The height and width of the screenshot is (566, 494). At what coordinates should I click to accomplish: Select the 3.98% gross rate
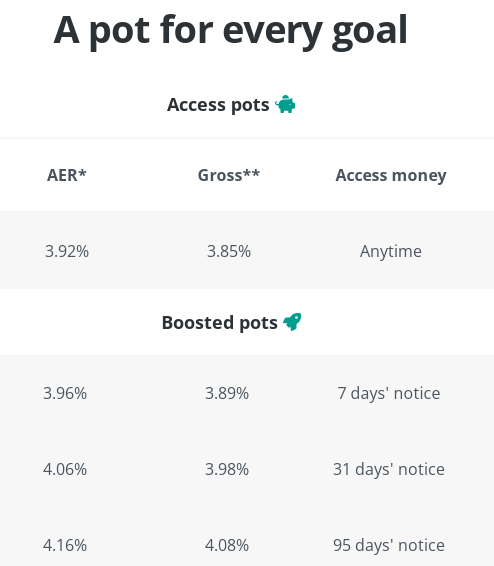click(227, 469)
